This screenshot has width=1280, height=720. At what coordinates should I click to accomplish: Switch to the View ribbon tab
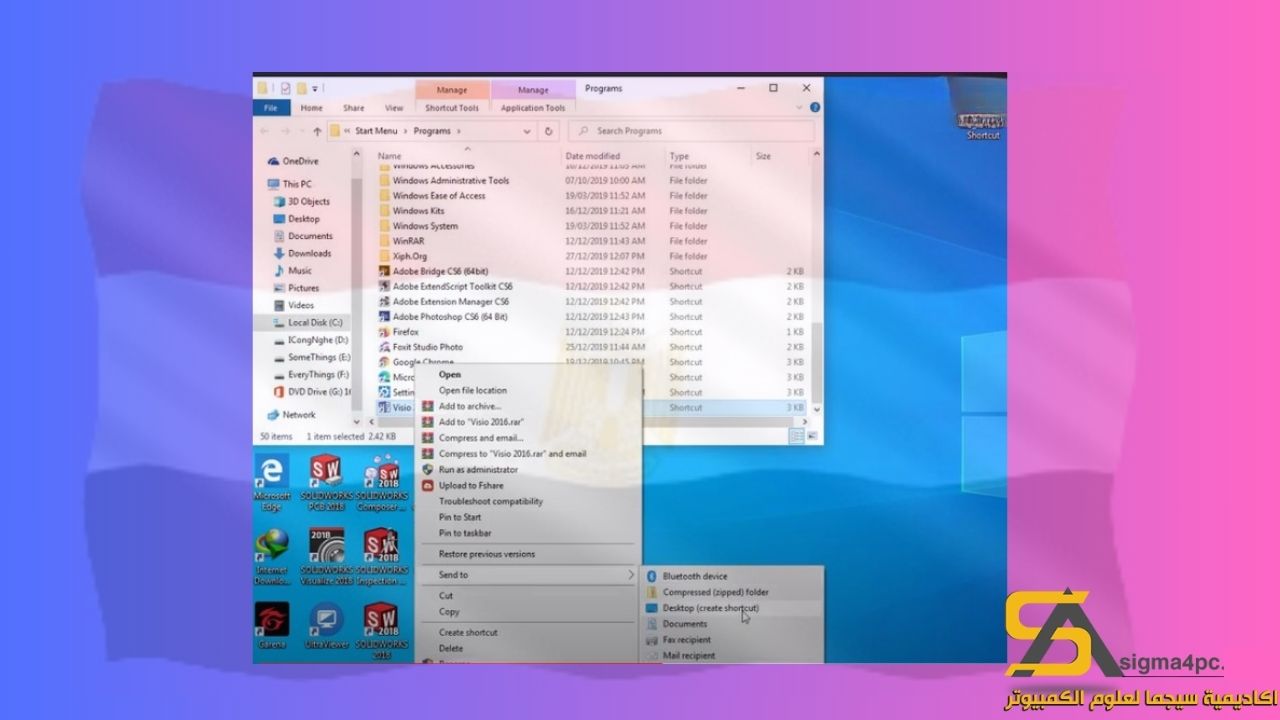pyautogui.click(x=394, y=108)
